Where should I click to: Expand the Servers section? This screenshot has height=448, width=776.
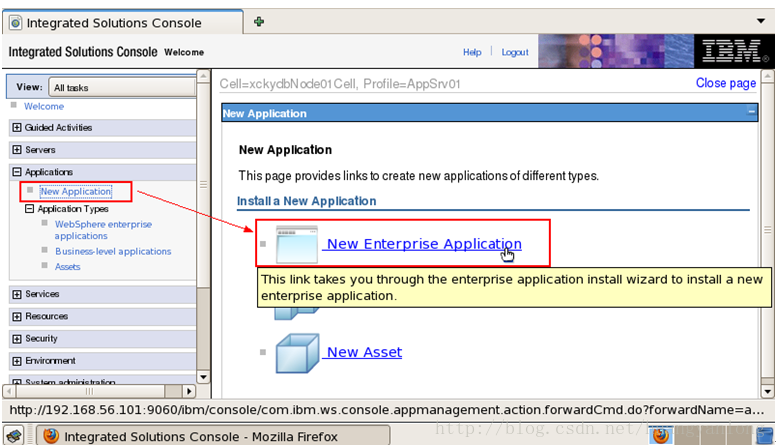[x=17, y=149]
